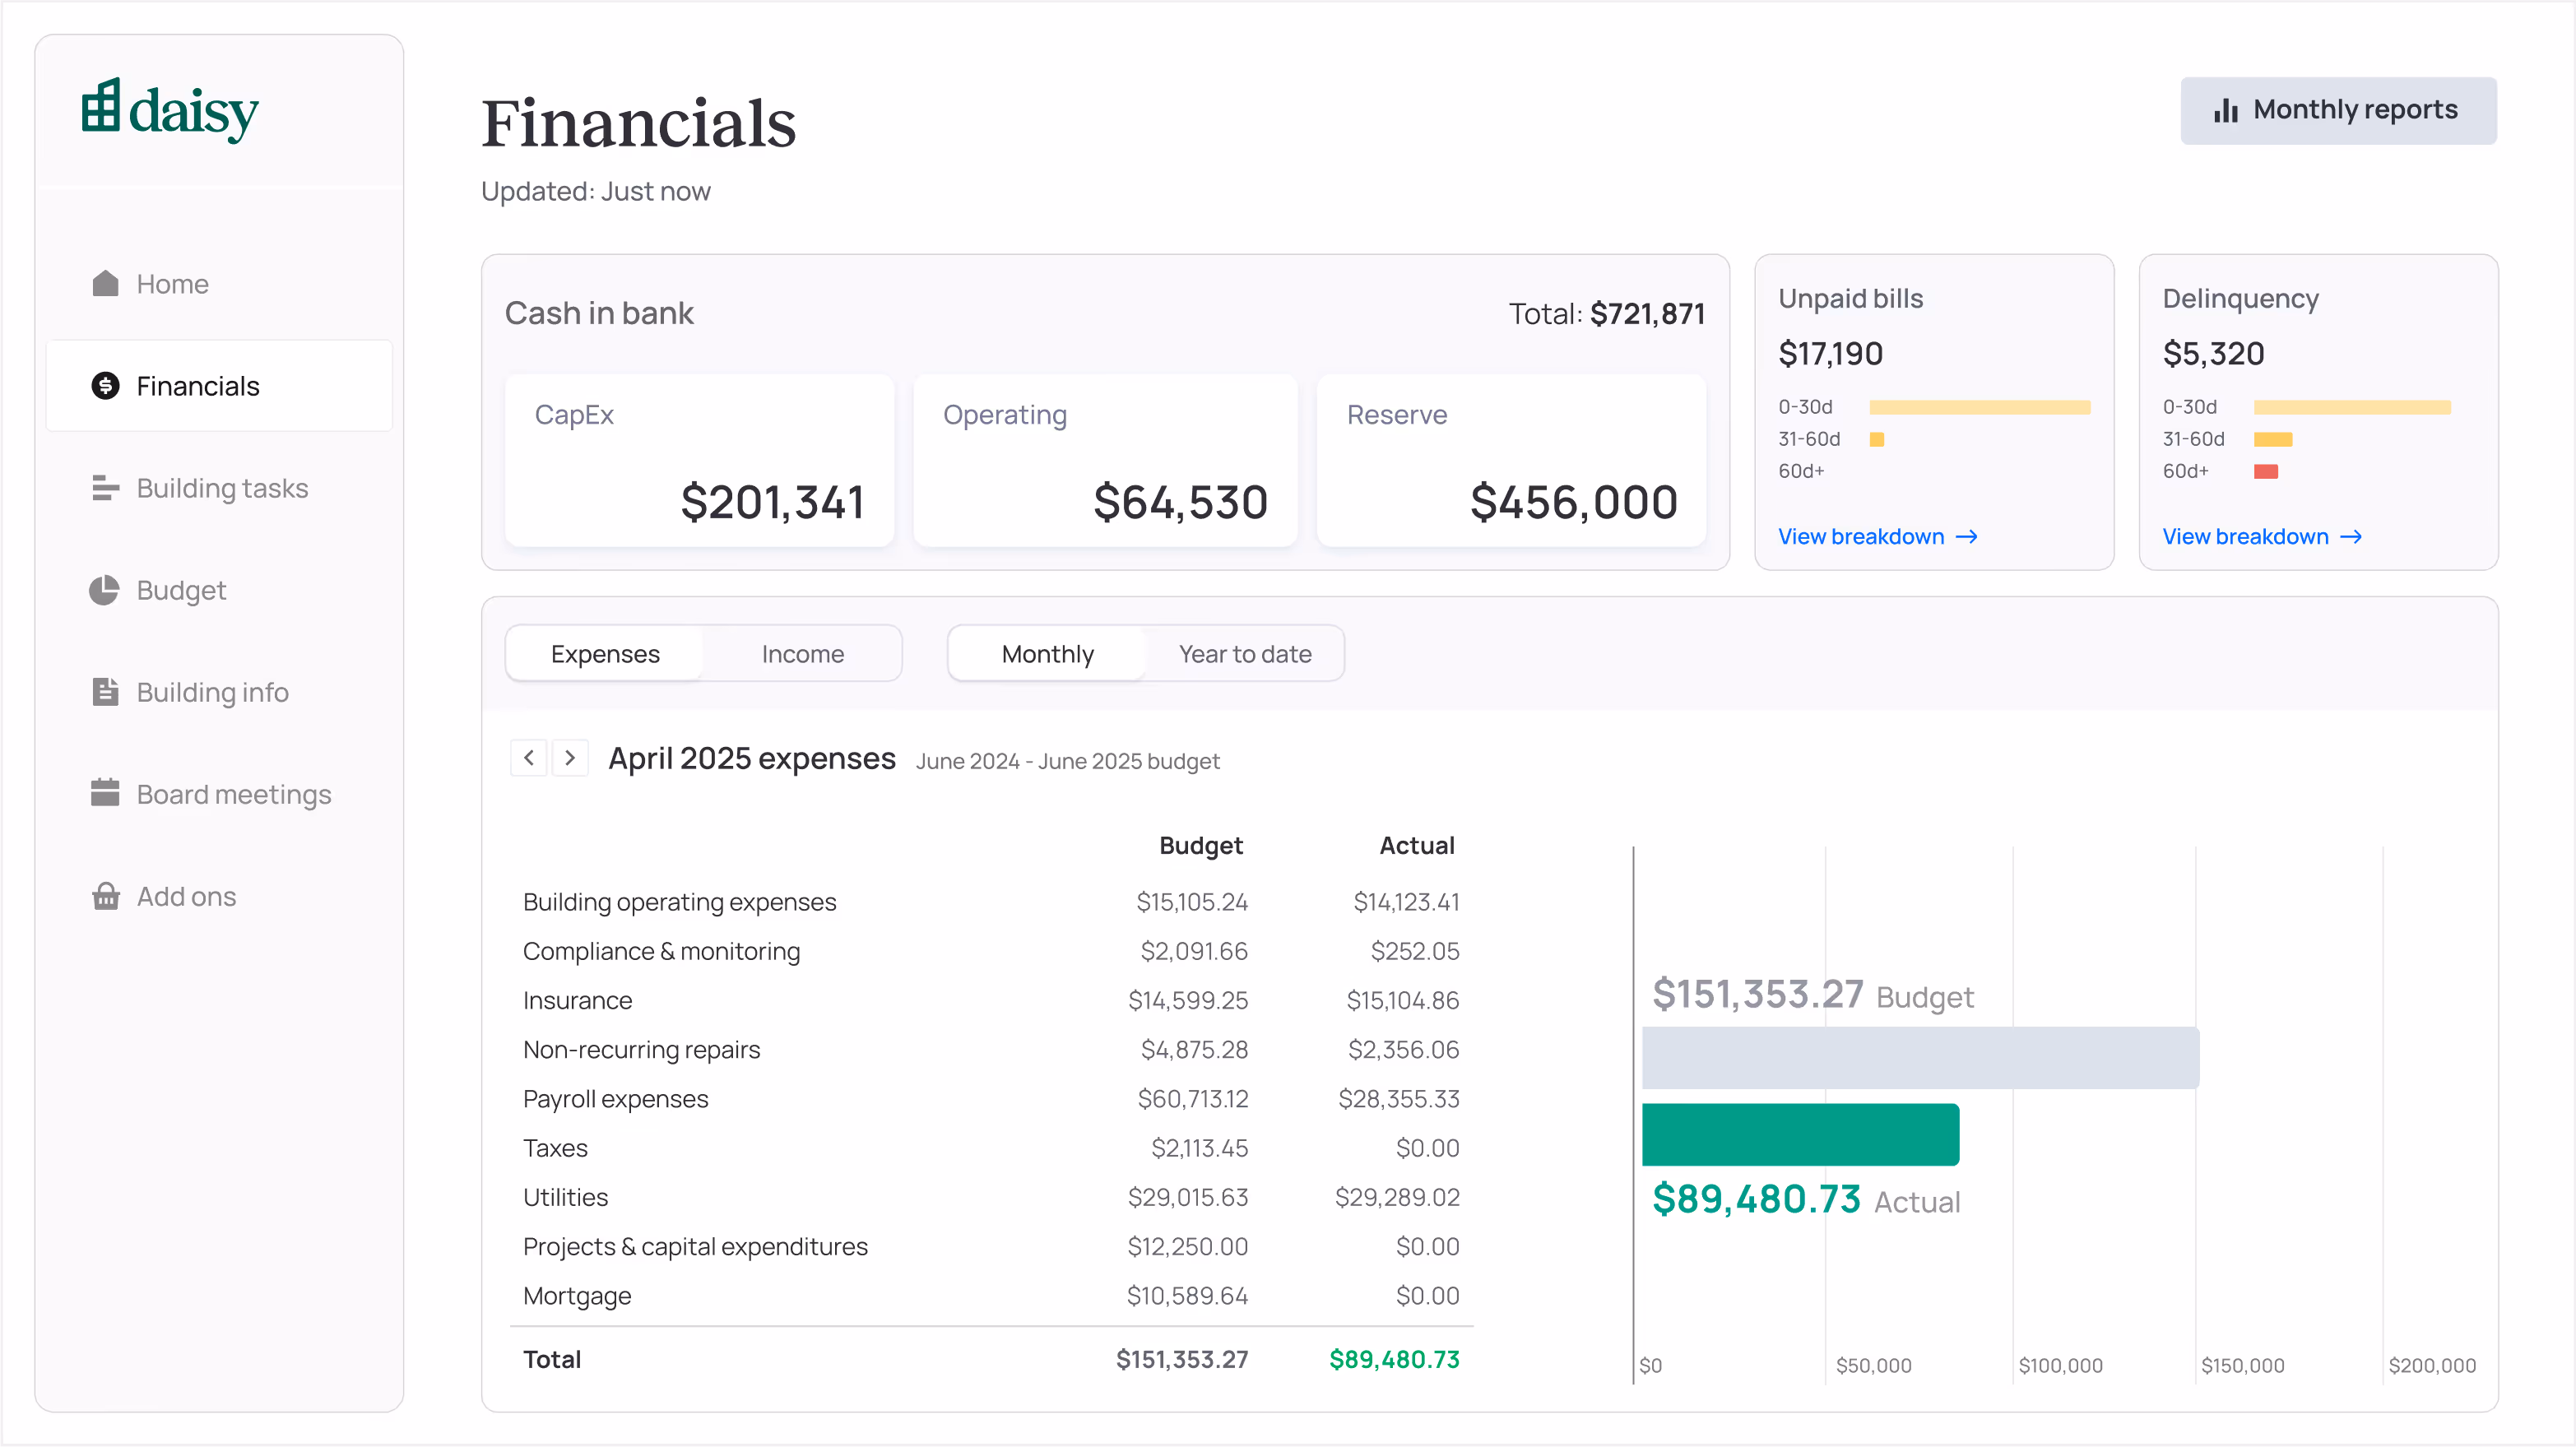Viewport: 2576px width, 1447px height.
Task: Open the Monthly reports button
Action: [2337, 110]
